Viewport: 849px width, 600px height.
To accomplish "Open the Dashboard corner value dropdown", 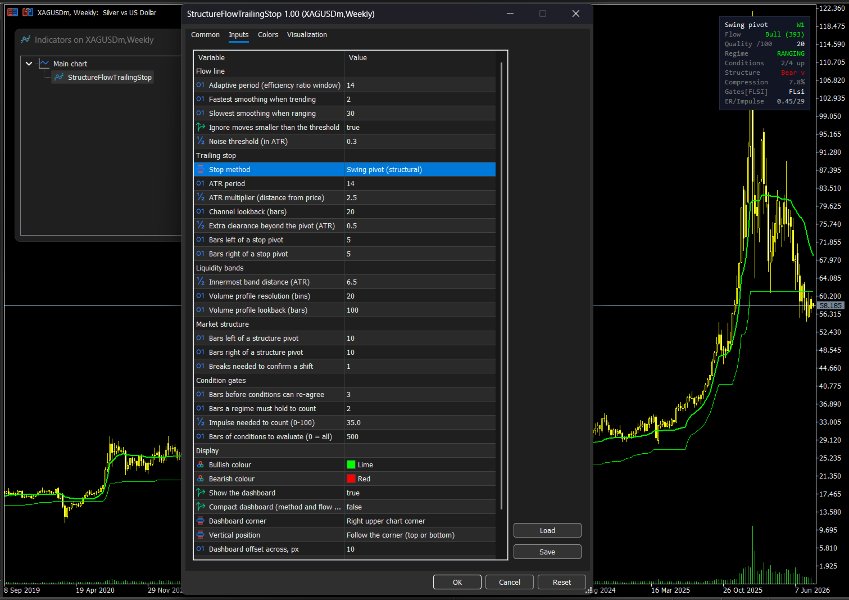I will click(420, 521).
